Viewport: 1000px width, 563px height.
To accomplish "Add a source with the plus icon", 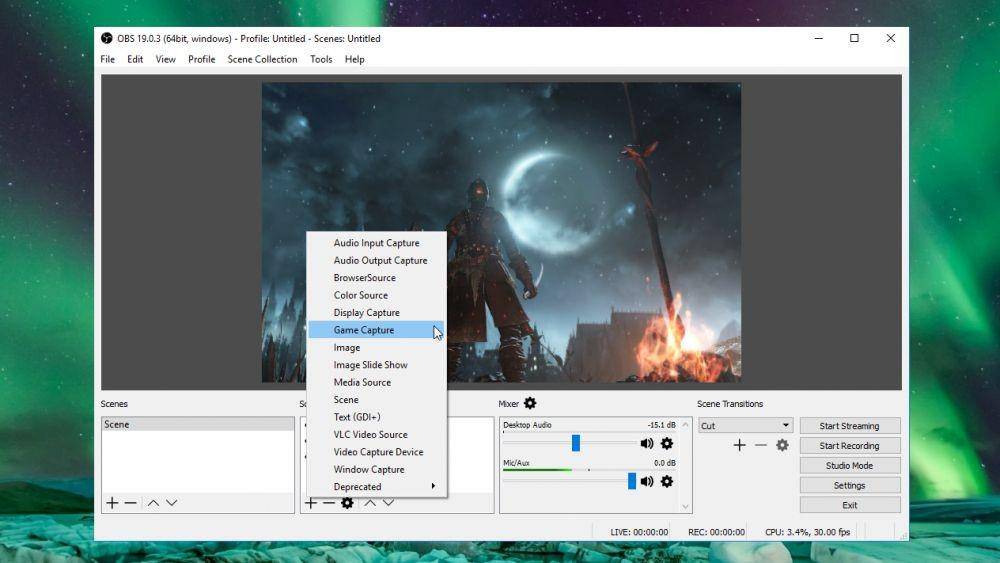I will tap(311, 503).
